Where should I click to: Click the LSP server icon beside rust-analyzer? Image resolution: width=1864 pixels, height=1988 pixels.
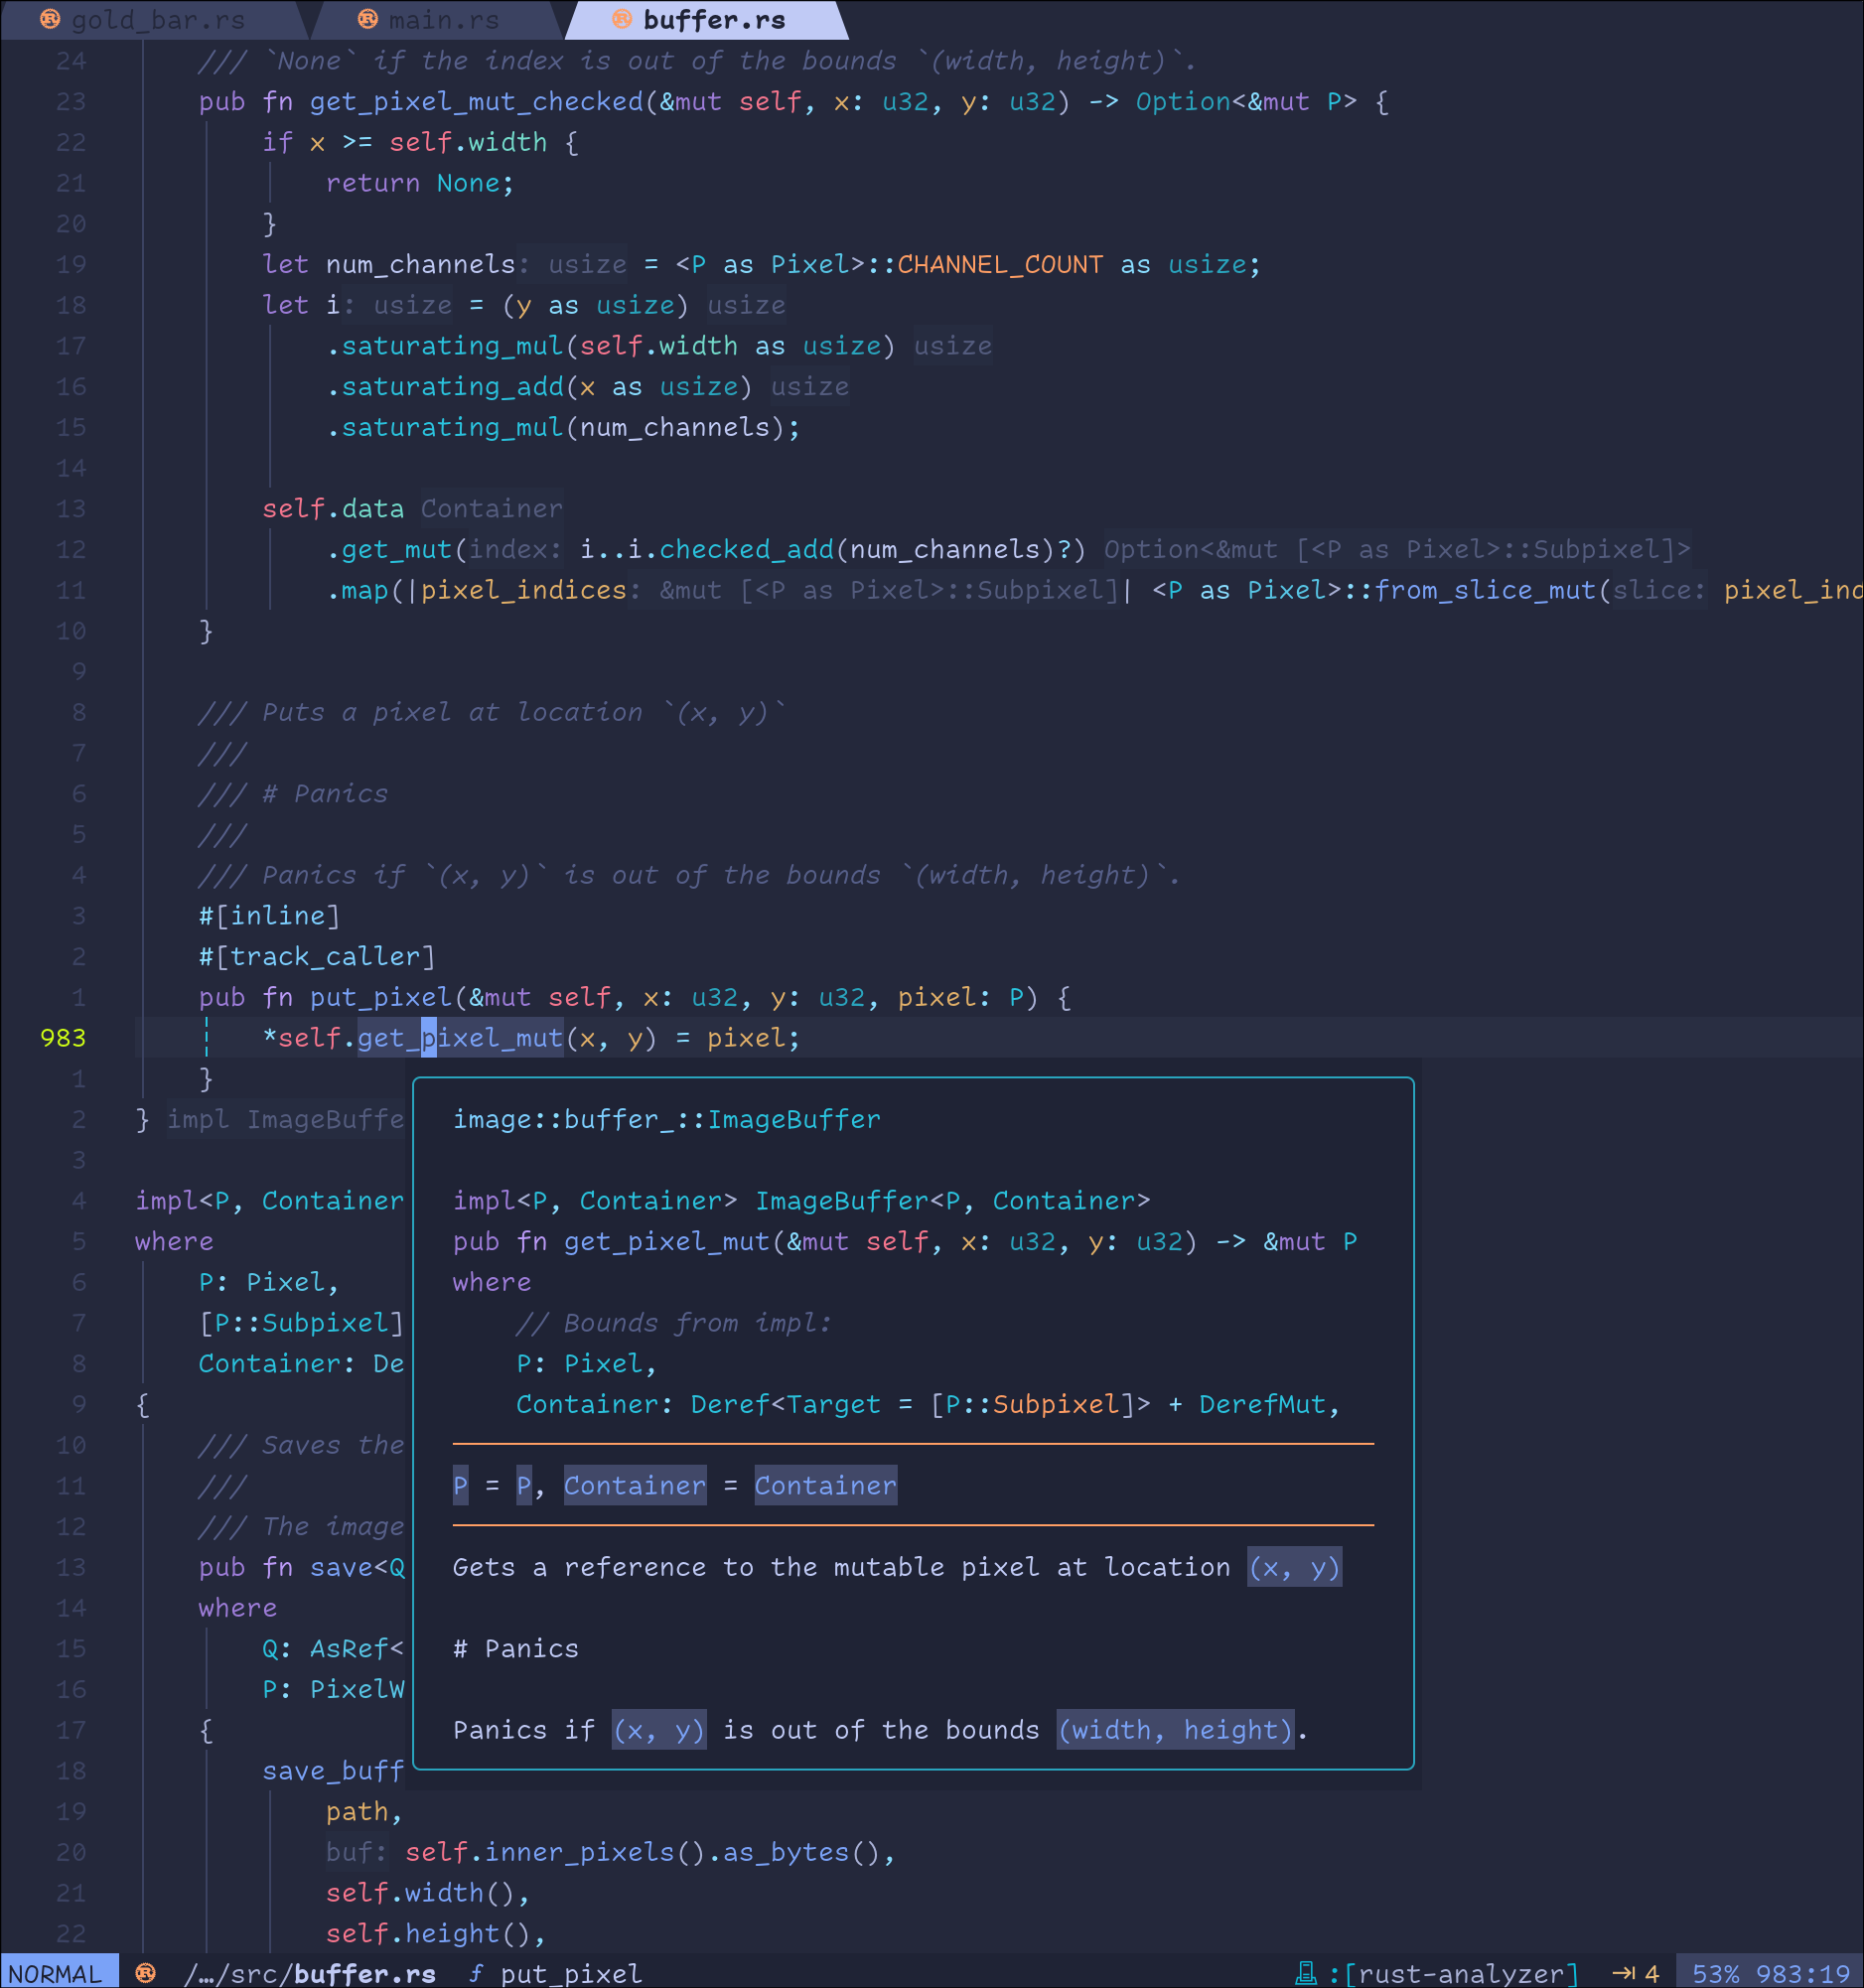(1307, 1972)
